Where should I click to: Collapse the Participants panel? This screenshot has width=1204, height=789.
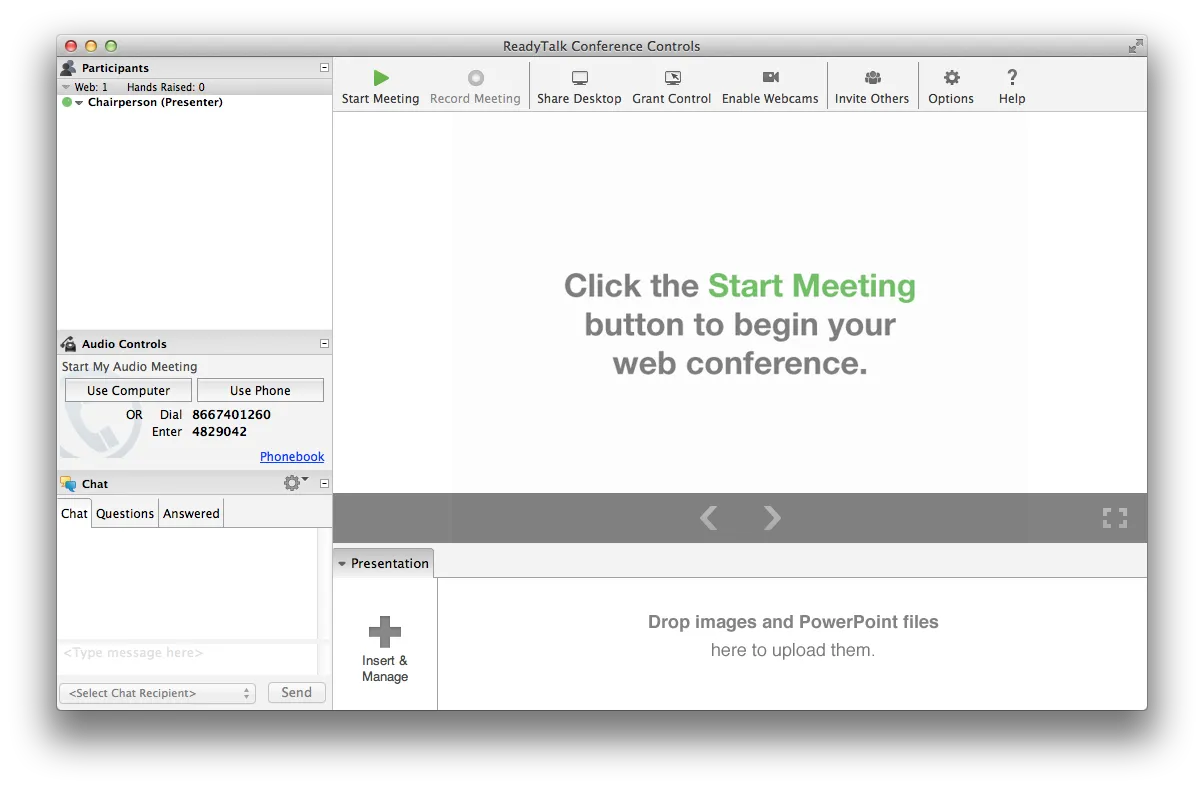322,67
